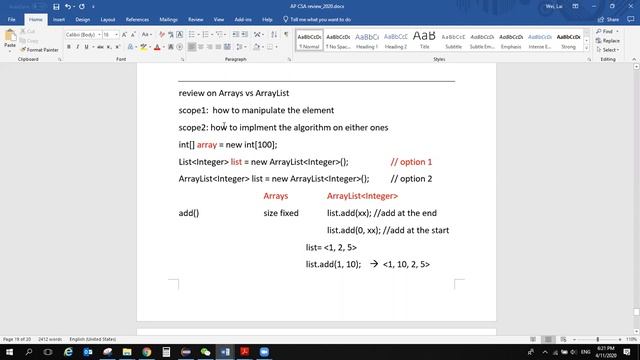640x360 pixels.
Task: Toggle italic formatting
Action: click(78, 47)
